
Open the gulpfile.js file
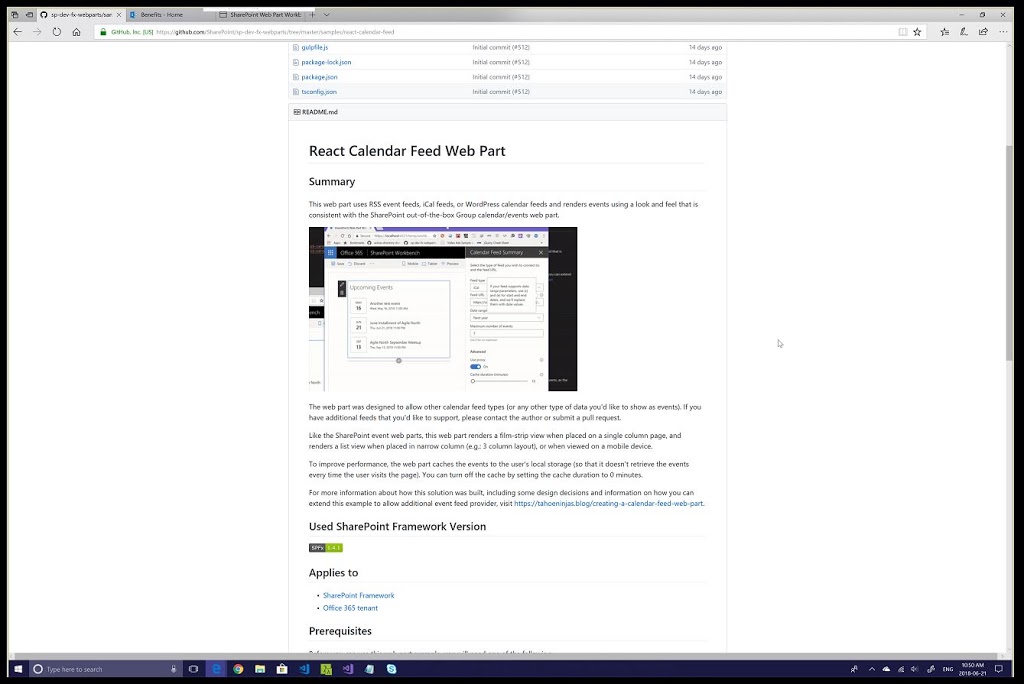pos(315,47)
